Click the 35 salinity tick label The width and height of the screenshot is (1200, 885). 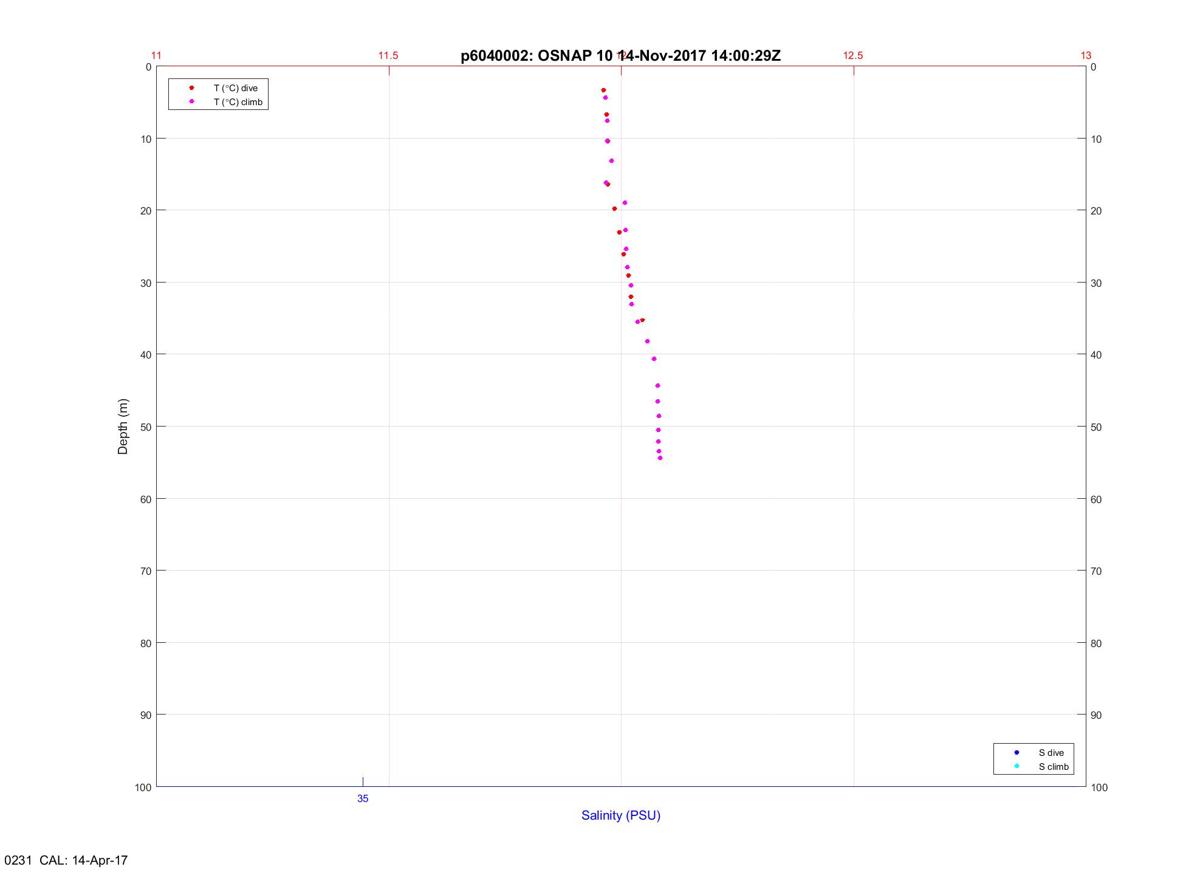pyautogui.click(x=363, y=799)
